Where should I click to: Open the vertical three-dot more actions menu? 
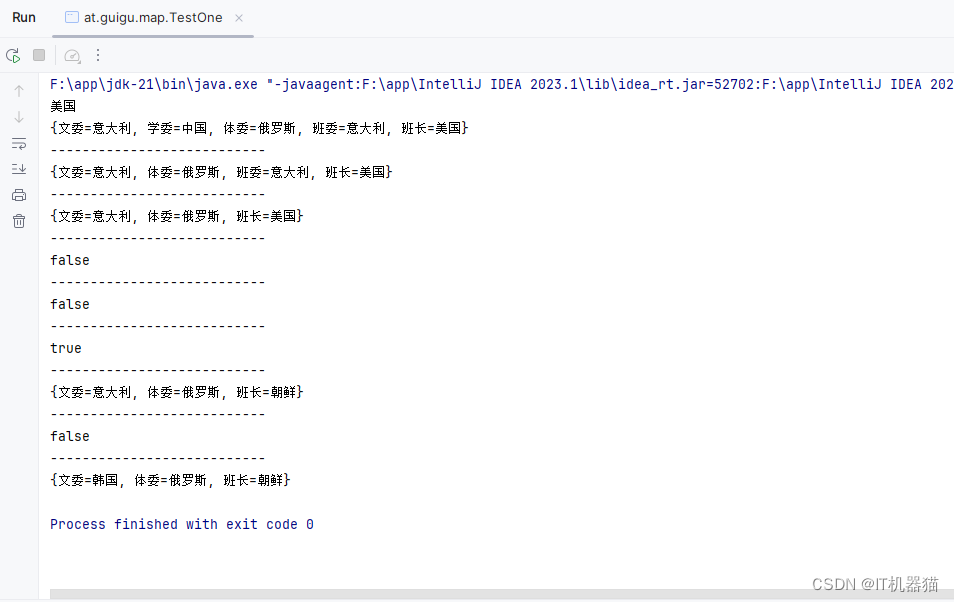pyautogui.click(x=98, y=55)
